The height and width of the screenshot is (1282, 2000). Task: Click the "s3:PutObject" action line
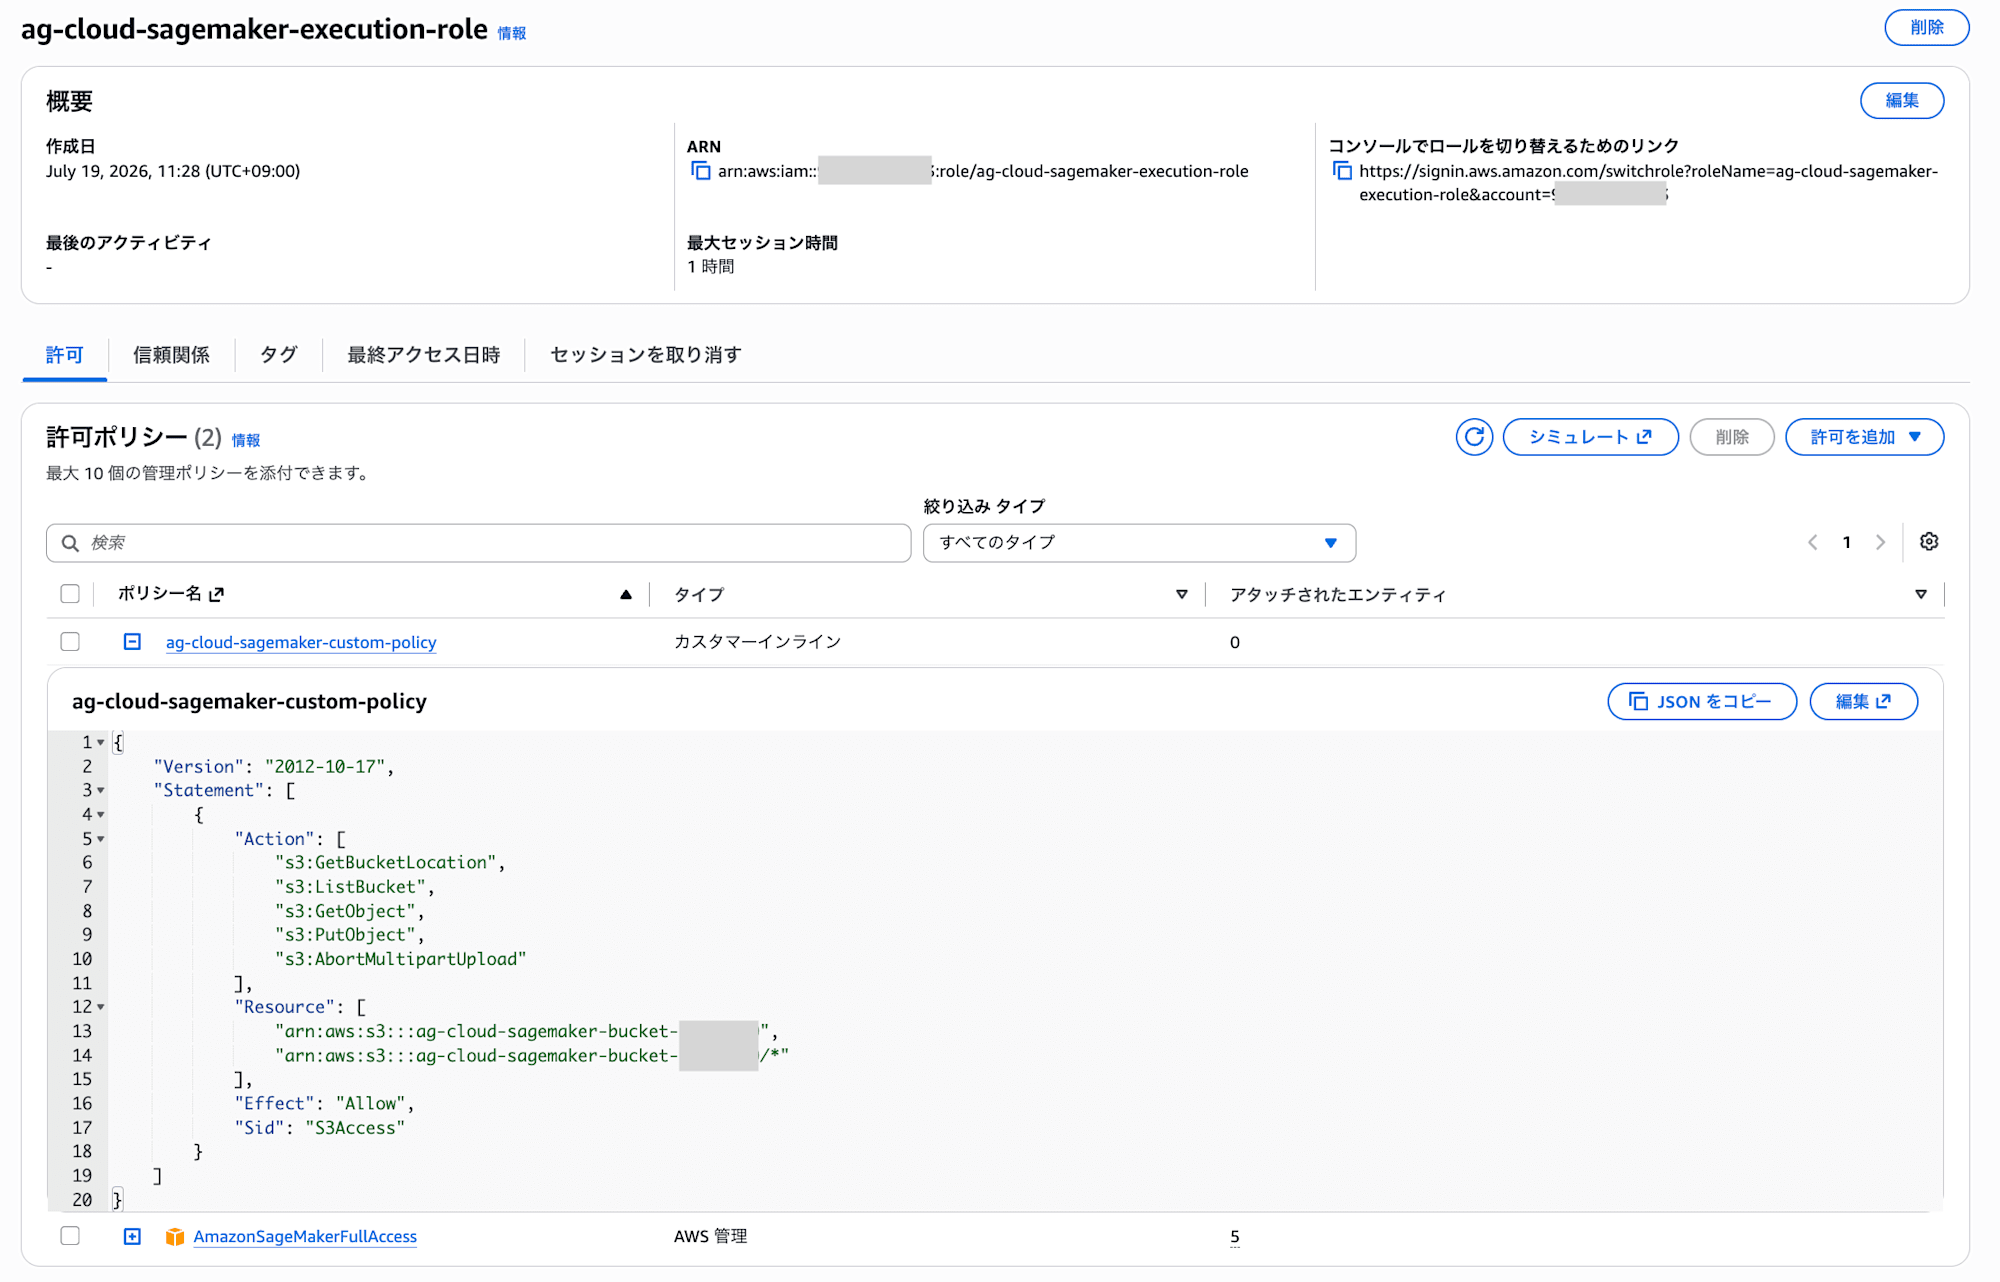coord(350,935)
